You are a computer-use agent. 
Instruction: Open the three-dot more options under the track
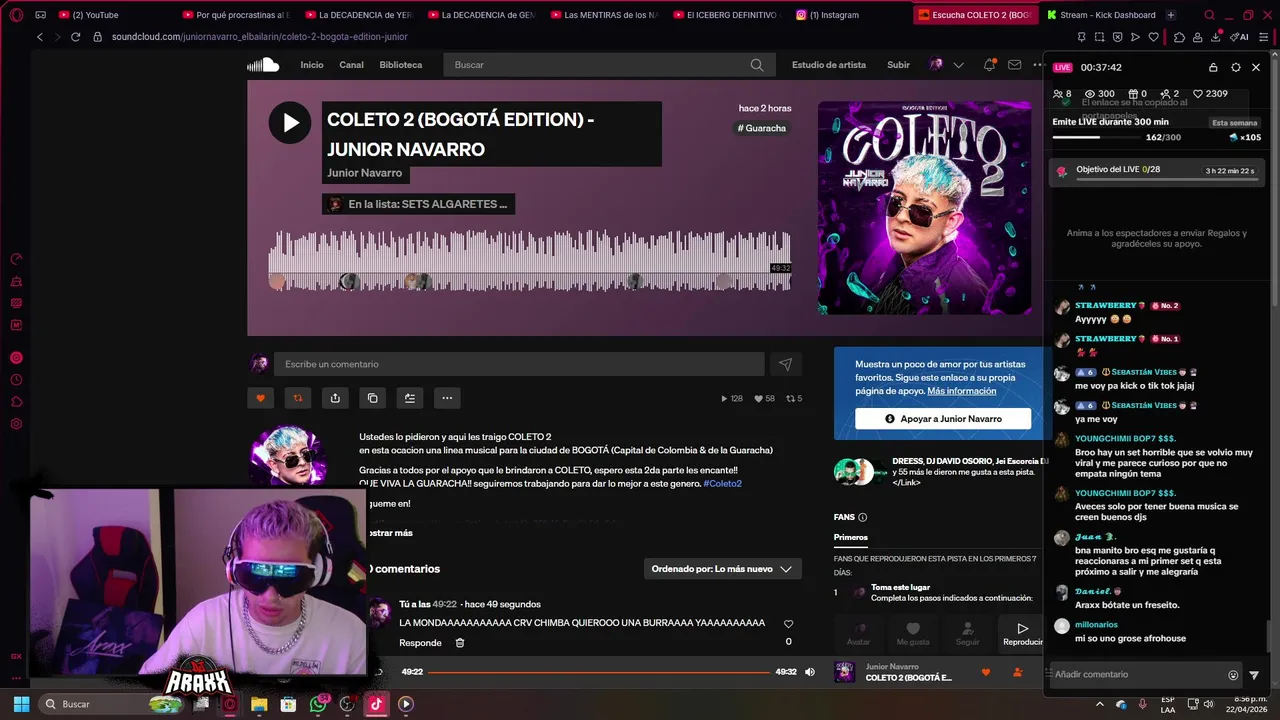click(447, 398)
